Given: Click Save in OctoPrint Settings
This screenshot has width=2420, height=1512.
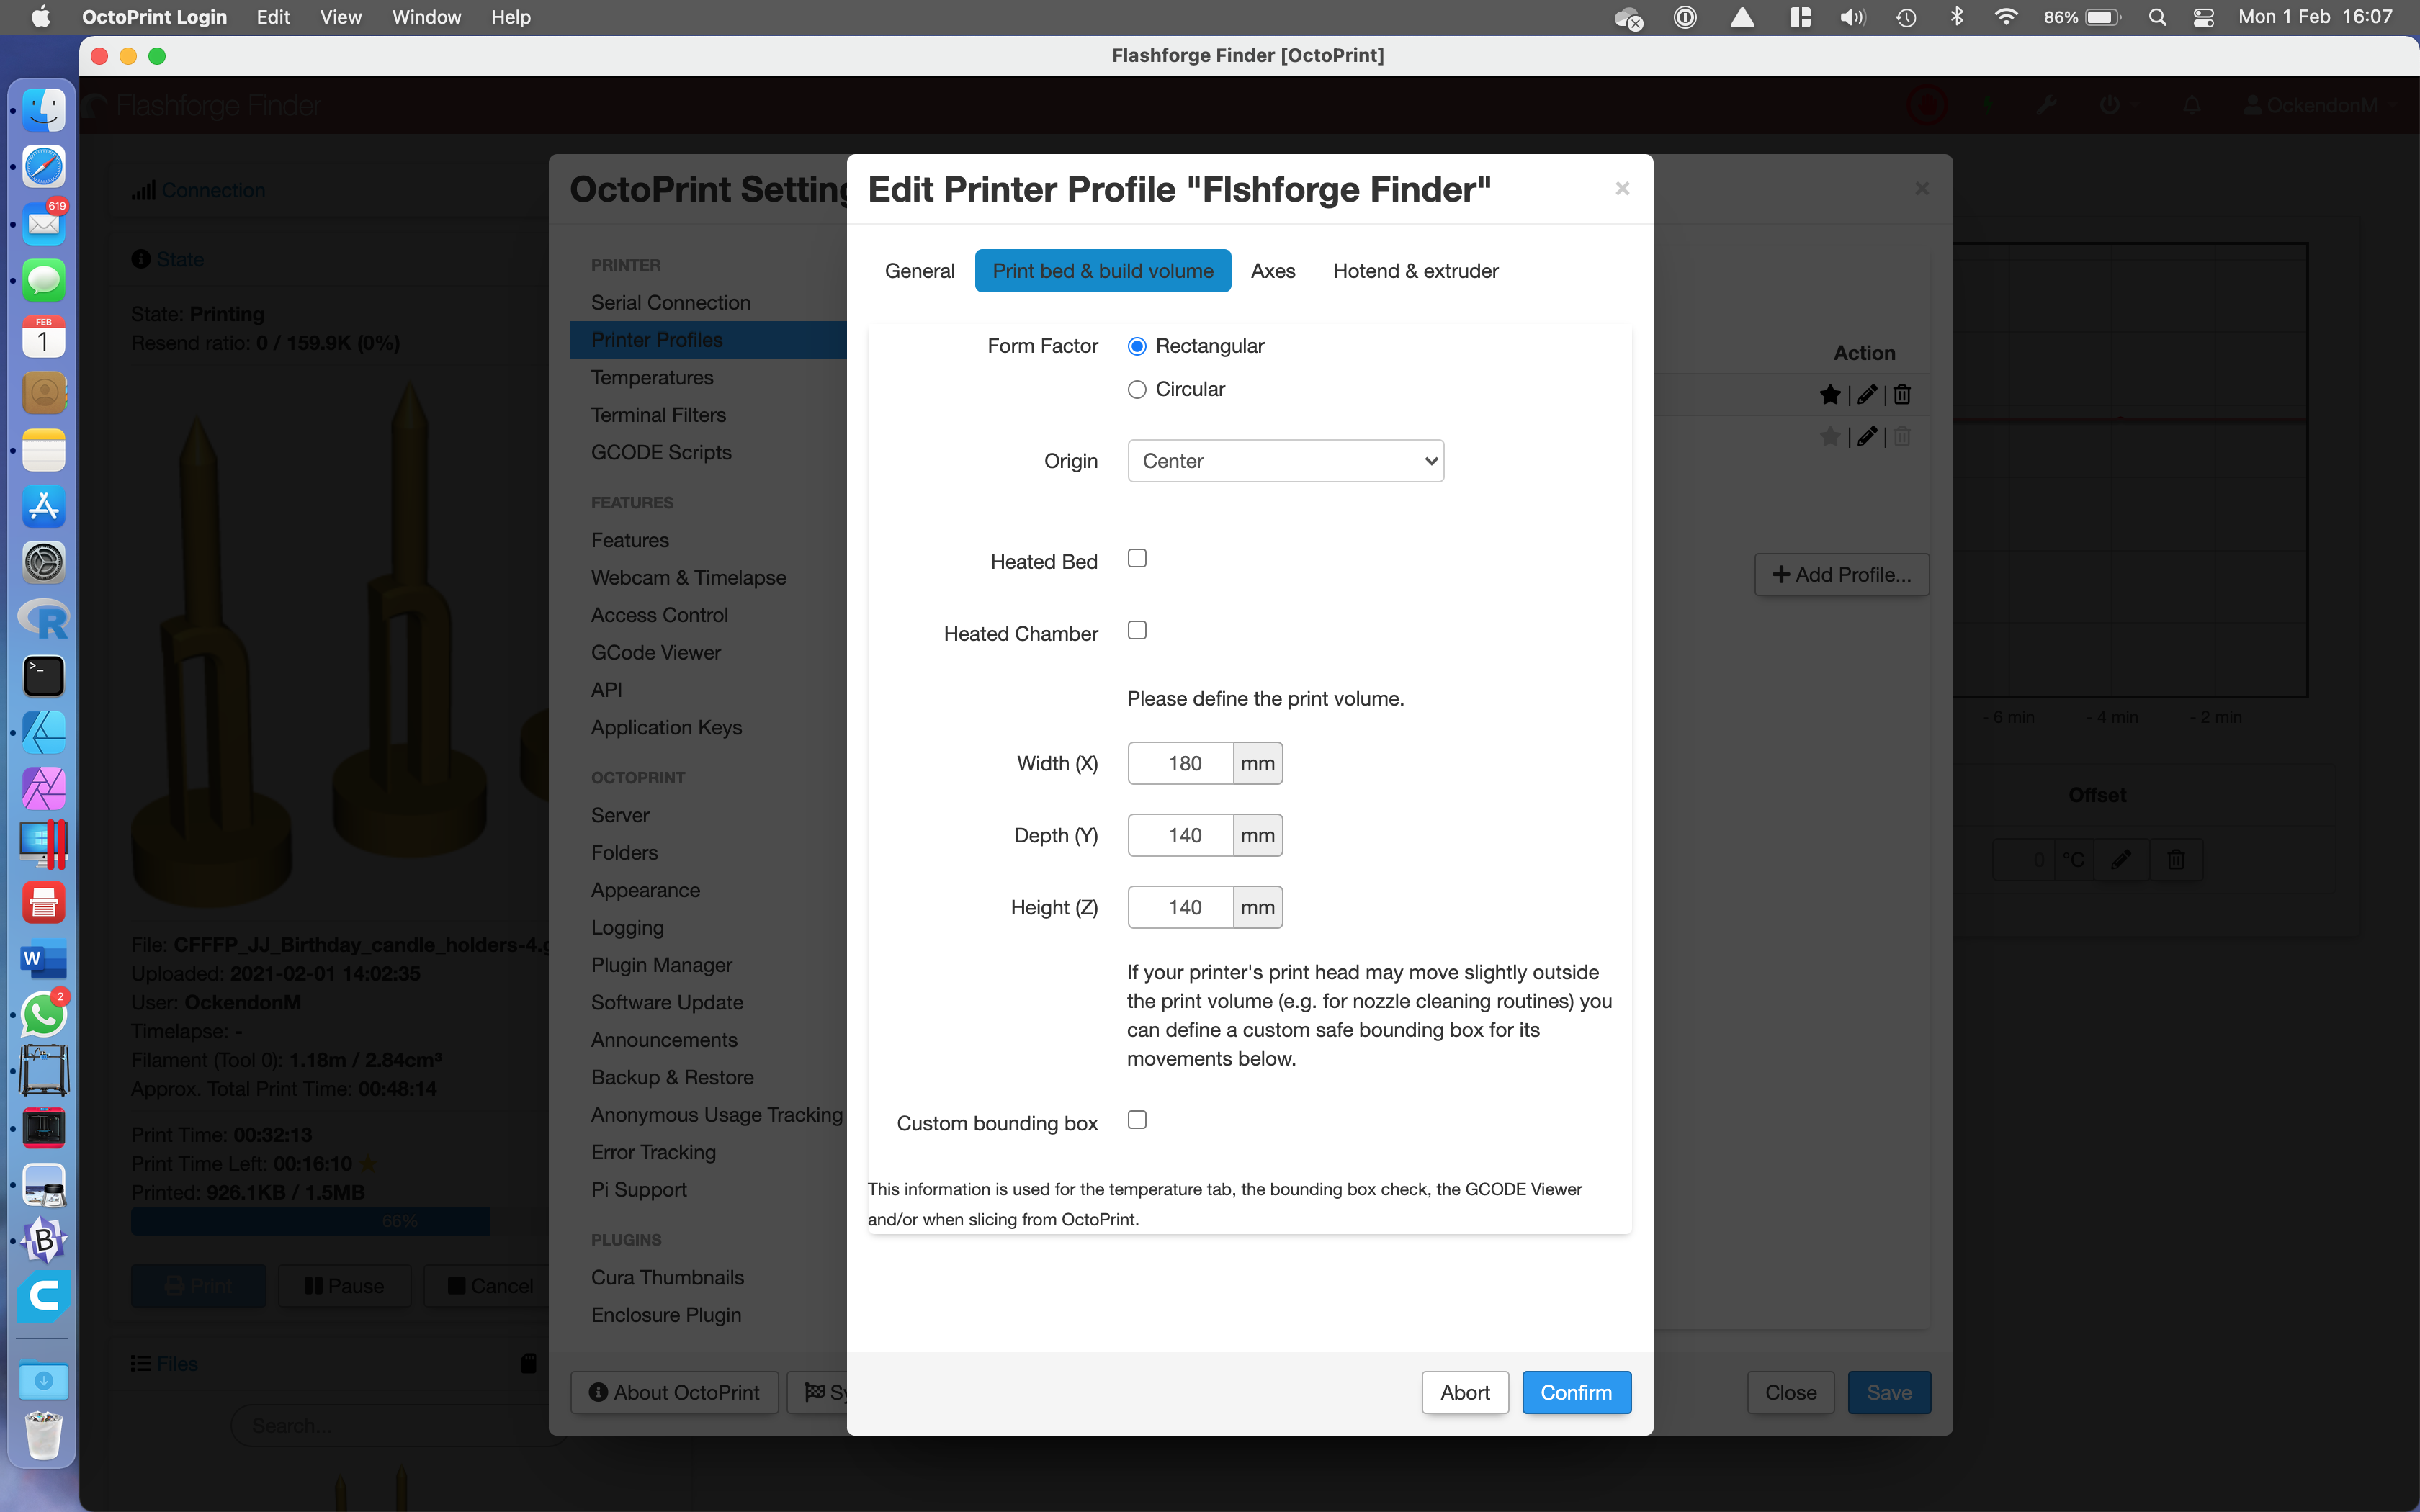Looking at the screenshot, I should coord(1889,1392).
